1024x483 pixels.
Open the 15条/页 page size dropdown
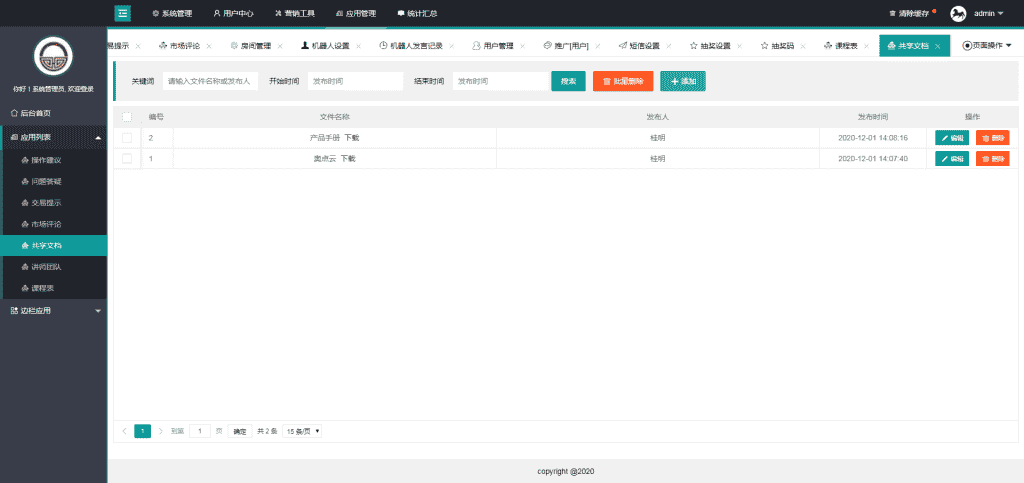pyautogui.click(x=302, y=431)
